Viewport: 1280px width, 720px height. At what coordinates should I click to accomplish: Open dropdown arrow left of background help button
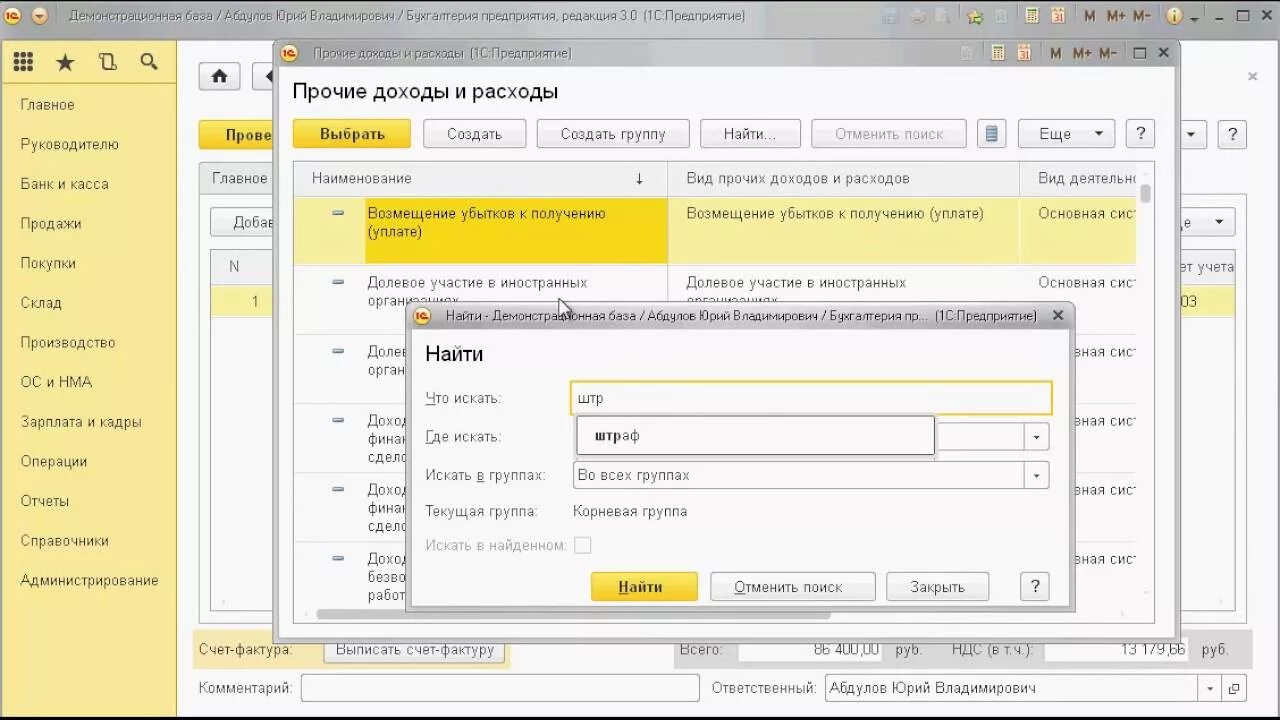[x=1193, y=134]
